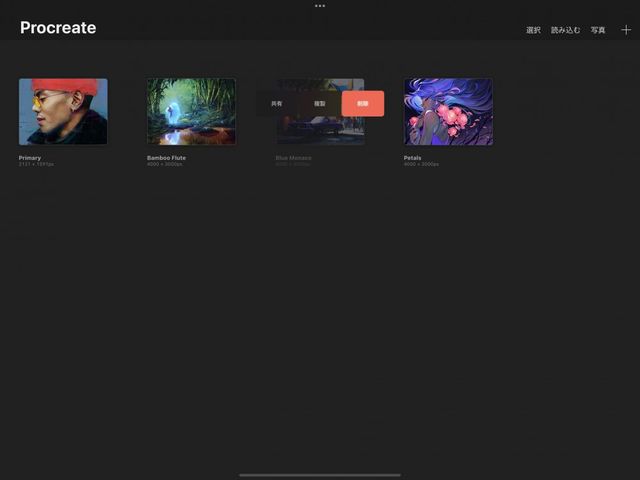This screenshot has height=480, width=640.
Task: Open the Primary artwork thumbnail
Action: click(63, 111)
